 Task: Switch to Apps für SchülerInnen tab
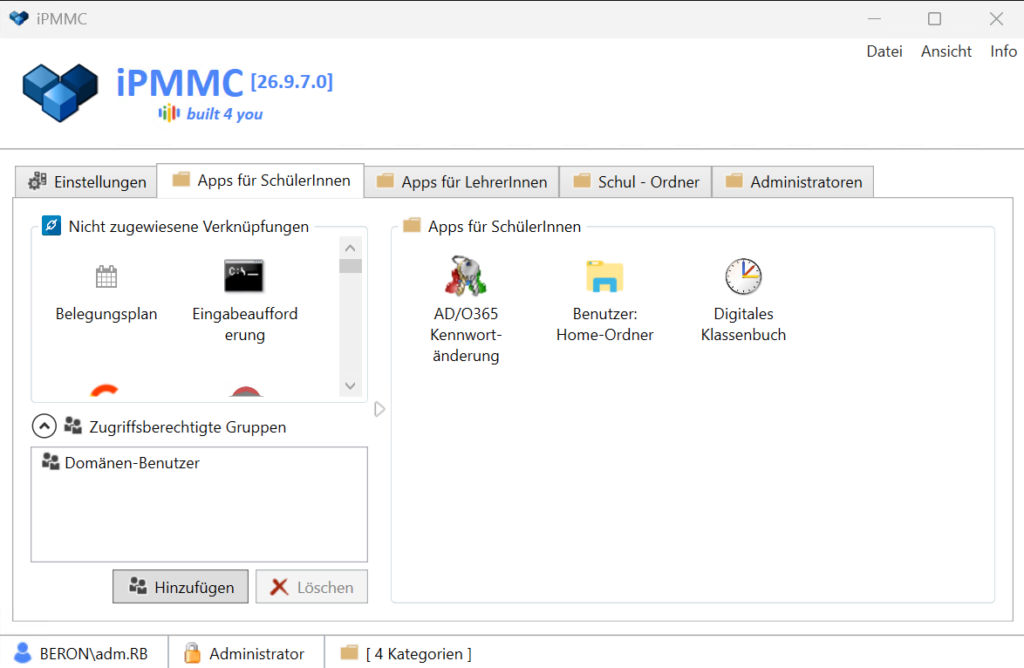pos(261,180)
